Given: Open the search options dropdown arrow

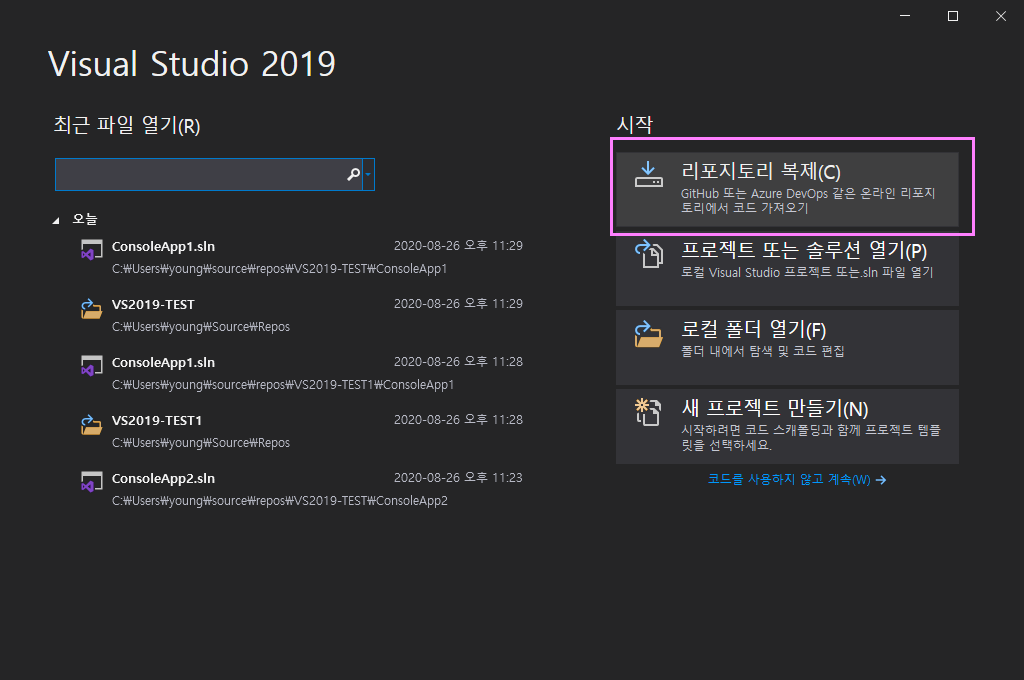Looking at the screenshot, I should click(x=368, y=174).
